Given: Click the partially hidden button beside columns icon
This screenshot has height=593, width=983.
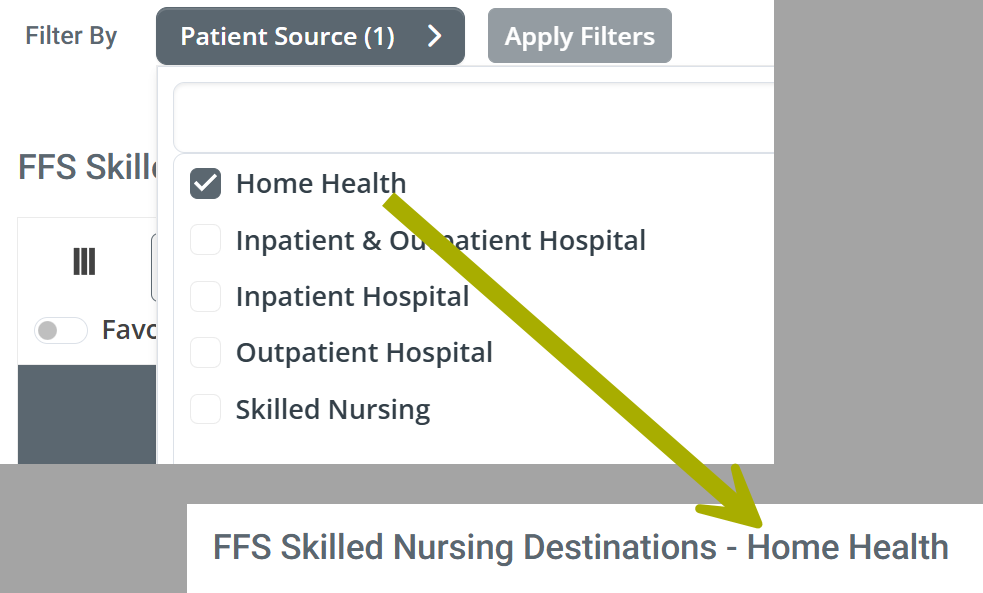Looking at the screenshot, I should pos(153,267).
